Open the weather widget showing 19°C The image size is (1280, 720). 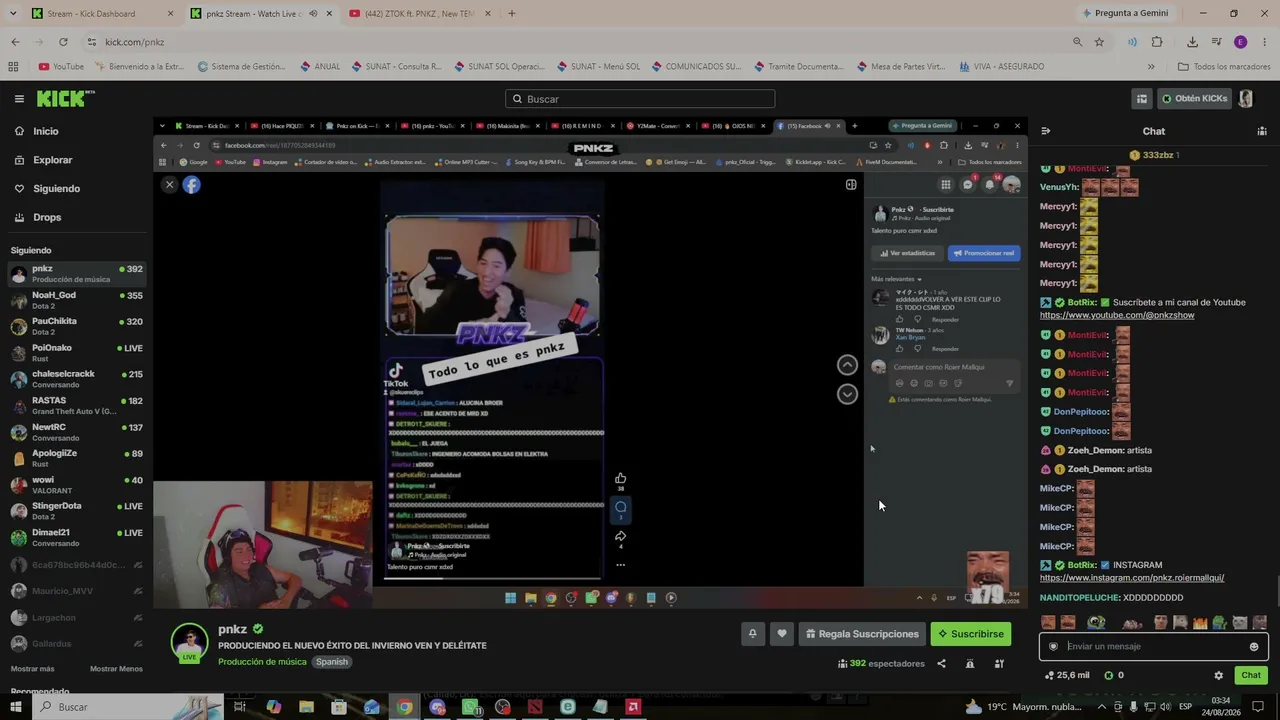(1024, 707)
